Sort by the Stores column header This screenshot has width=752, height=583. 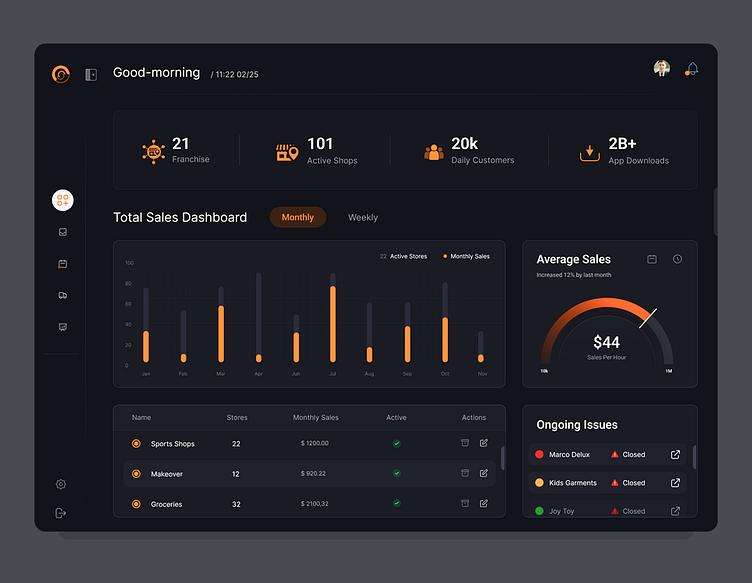237,418
